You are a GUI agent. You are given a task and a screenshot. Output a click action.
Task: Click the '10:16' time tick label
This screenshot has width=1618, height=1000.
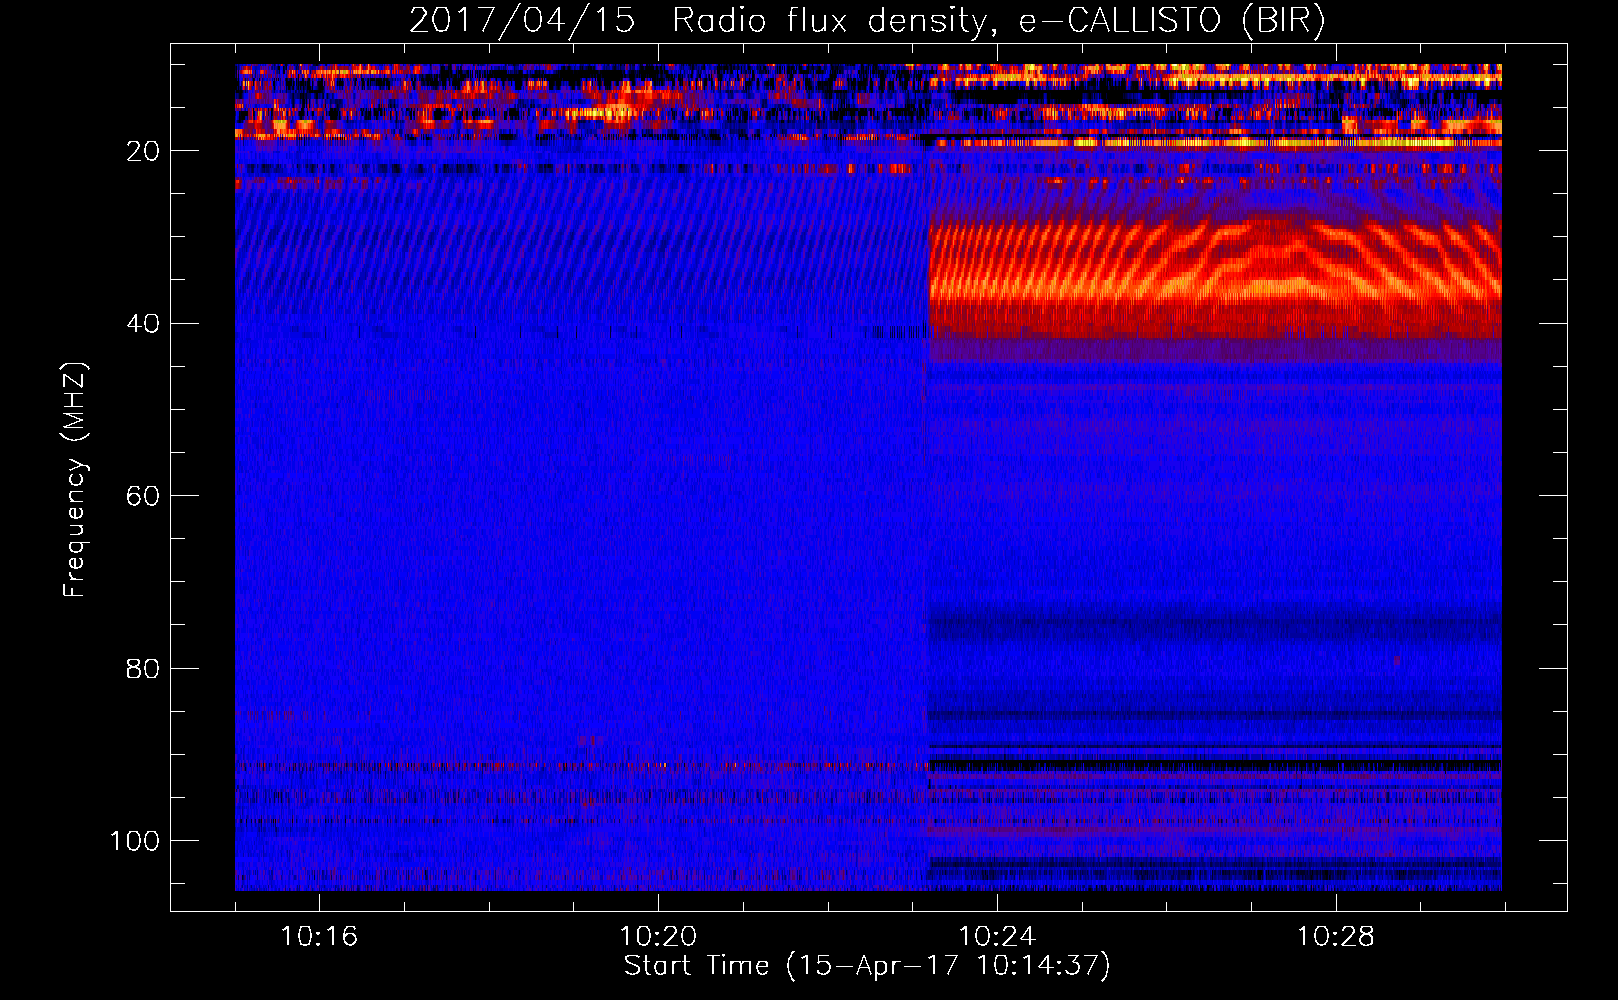(319, 937)
